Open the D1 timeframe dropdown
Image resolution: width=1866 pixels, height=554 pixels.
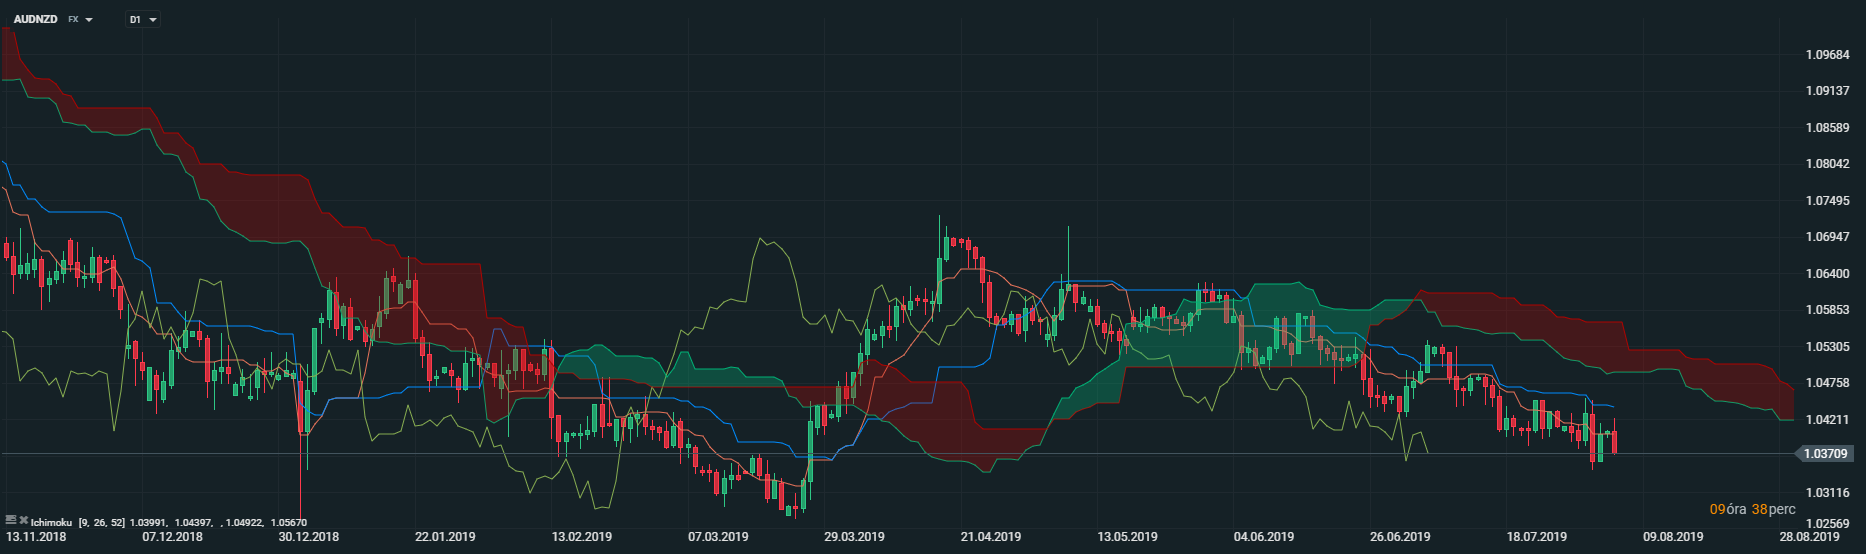pos(143,19)
